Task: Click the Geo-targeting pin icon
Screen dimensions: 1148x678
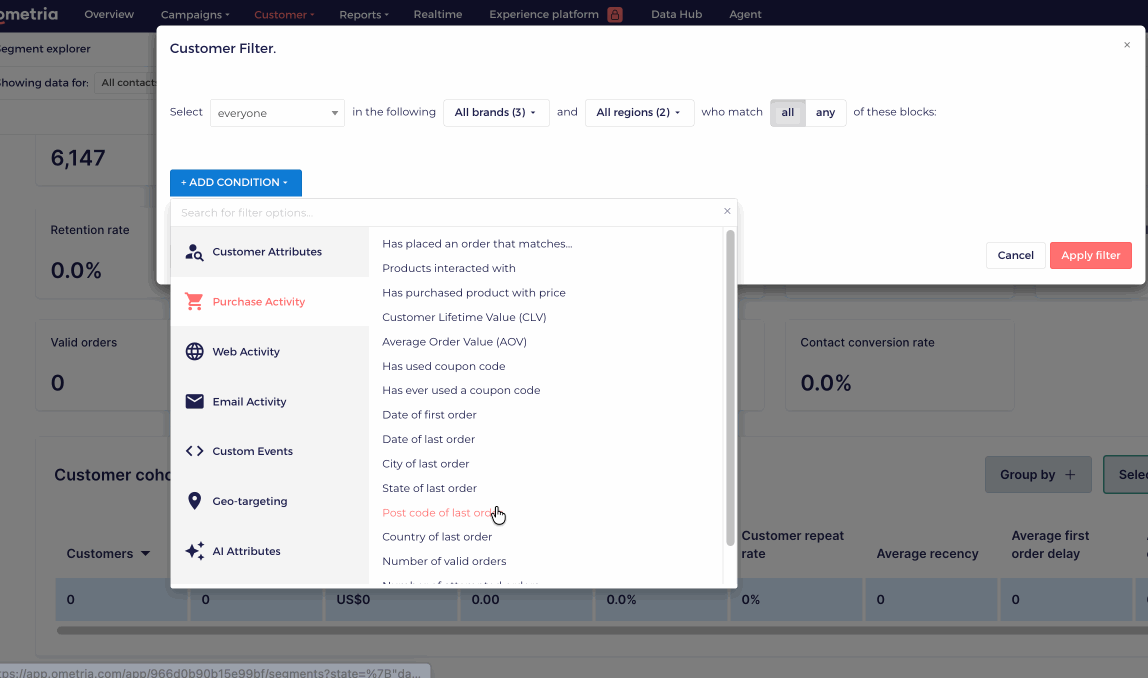Action: [194, 501]
